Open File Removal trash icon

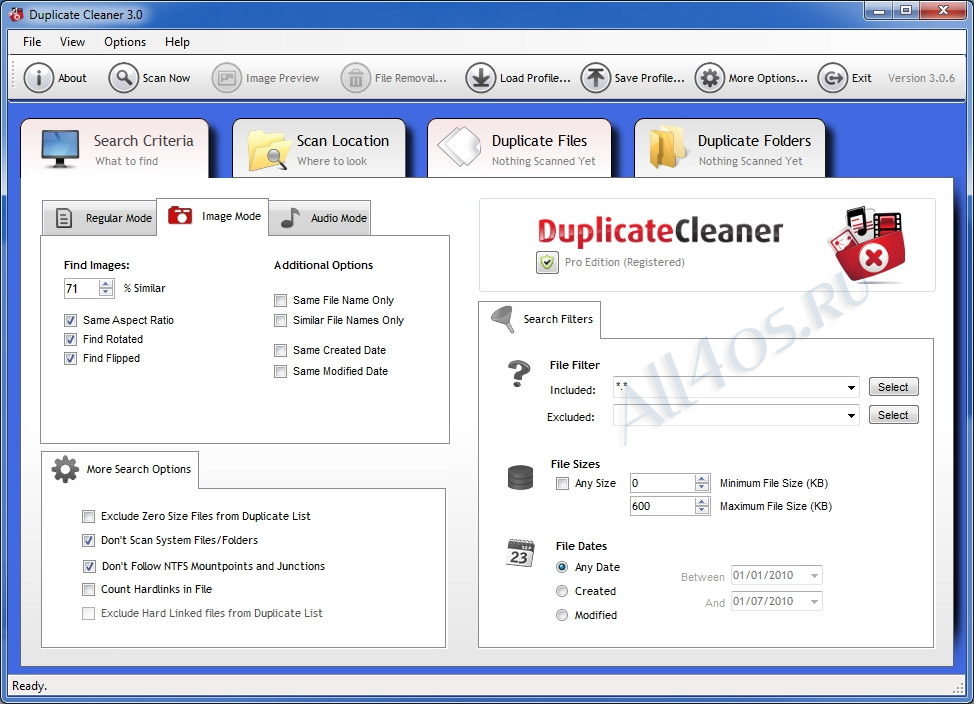pyautogui.click(x=356, y=78)
